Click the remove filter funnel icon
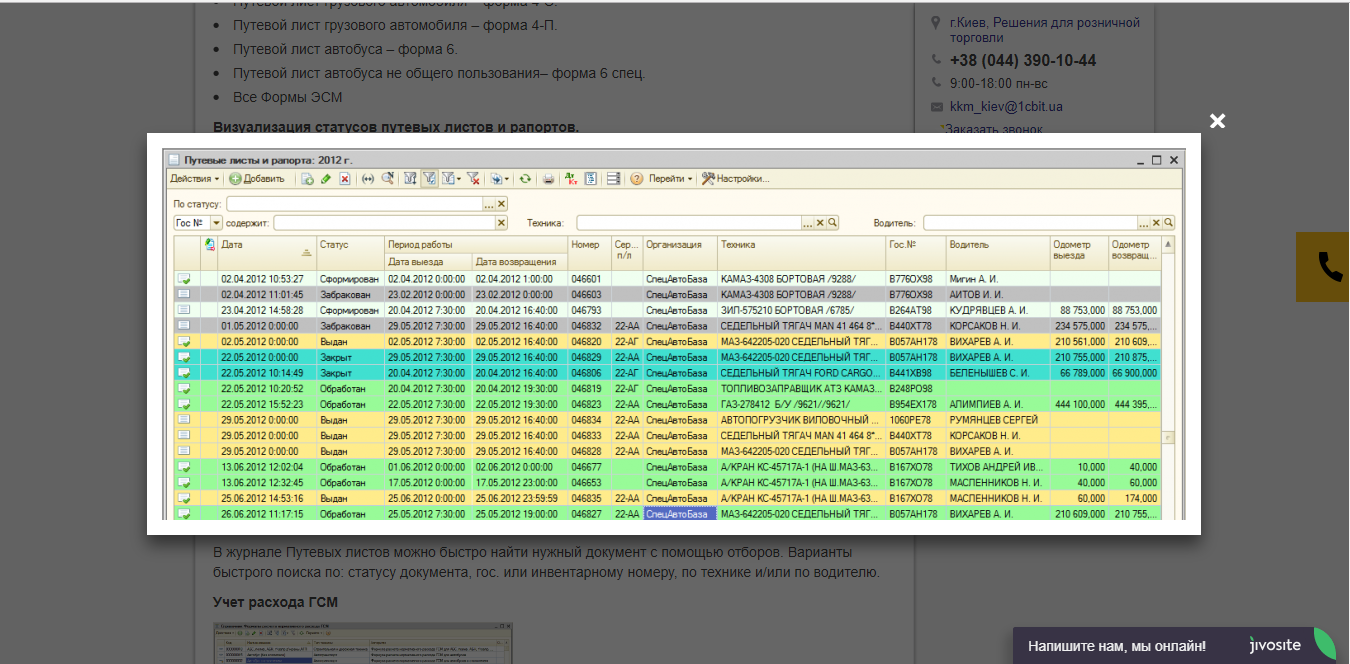 (474, 179)
